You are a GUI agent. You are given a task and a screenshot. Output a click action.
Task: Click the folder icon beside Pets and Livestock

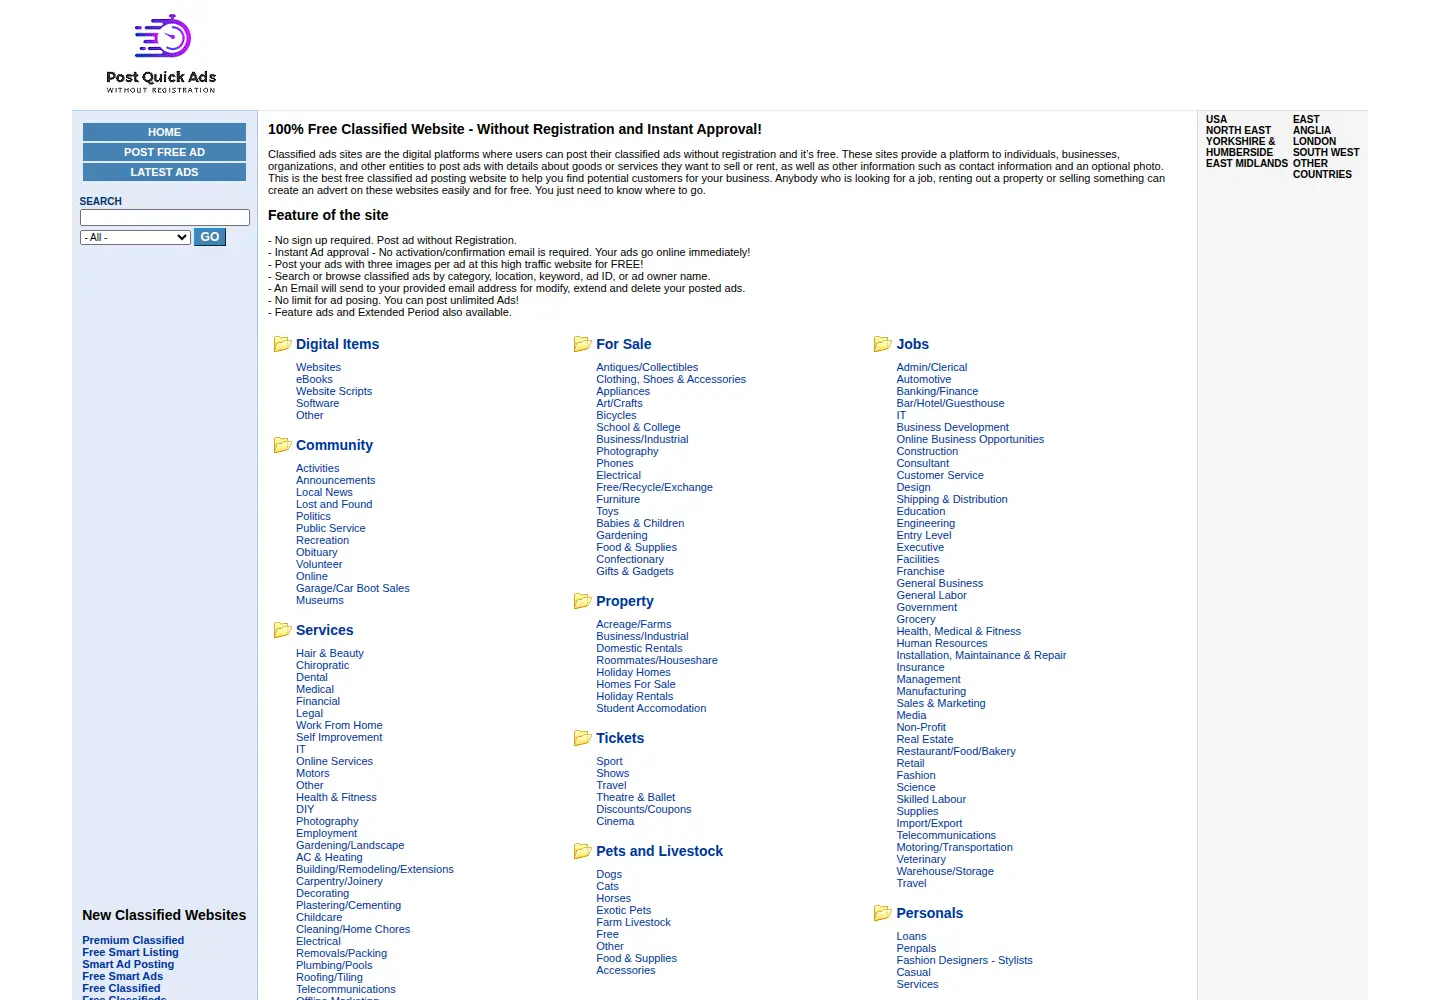pos(582,851)
